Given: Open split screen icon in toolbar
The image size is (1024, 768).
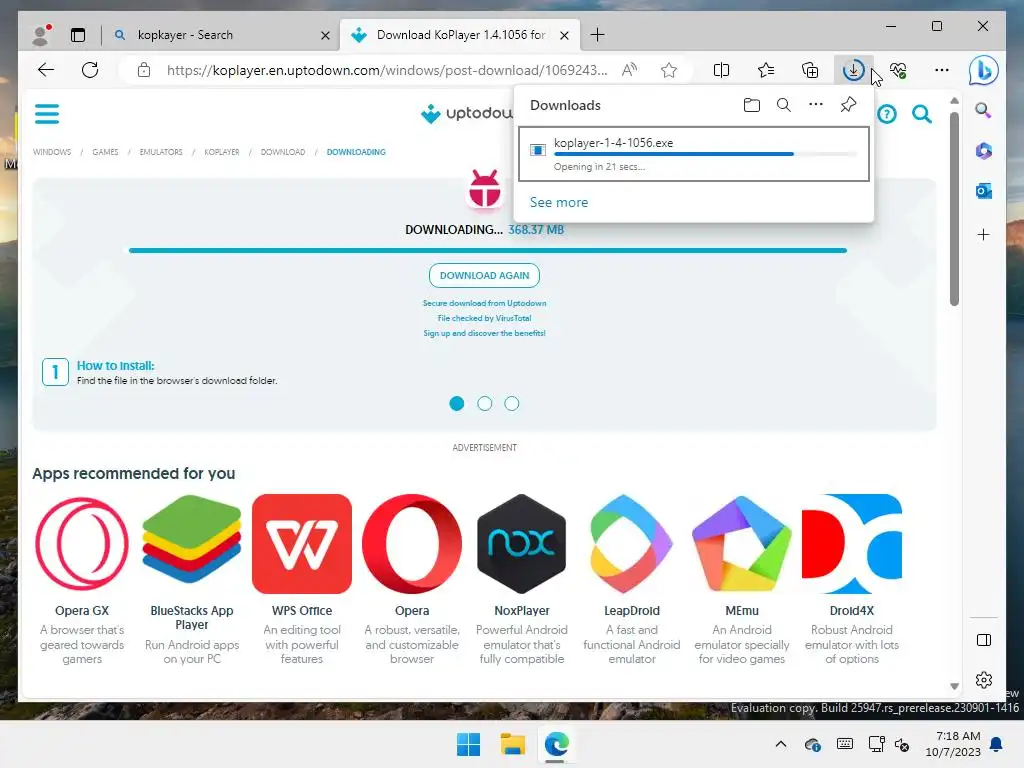Looking at the screenshot, I should [x=721, y=70].
